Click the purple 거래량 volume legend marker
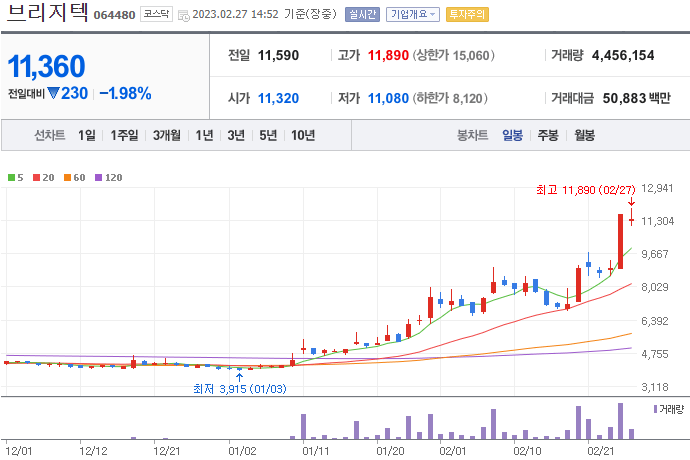The image size is (690, 460). [x=655, y=409]
